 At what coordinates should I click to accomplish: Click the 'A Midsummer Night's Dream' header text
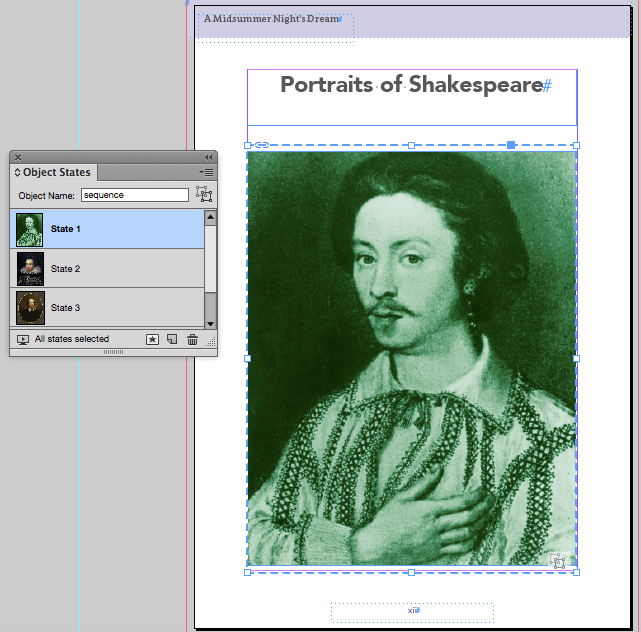tap(271, 19)
